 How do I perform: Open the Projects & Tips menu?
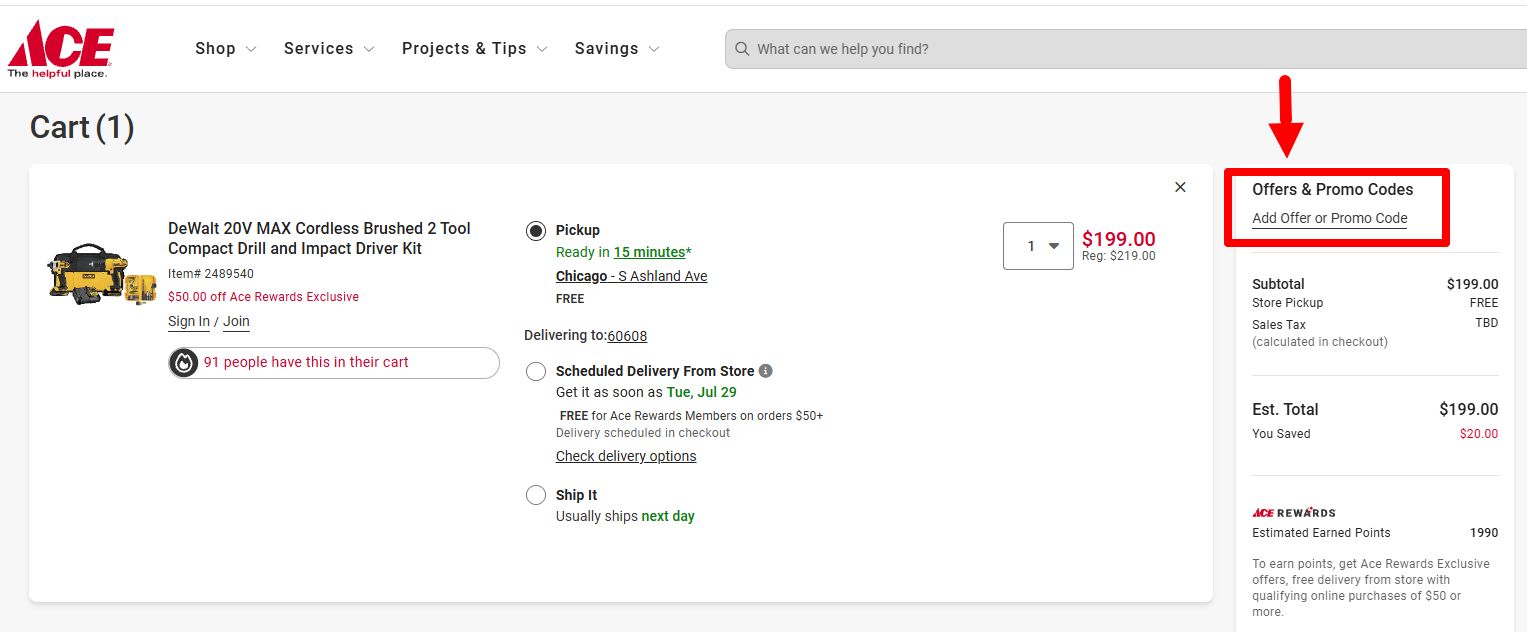click(475, 48)
